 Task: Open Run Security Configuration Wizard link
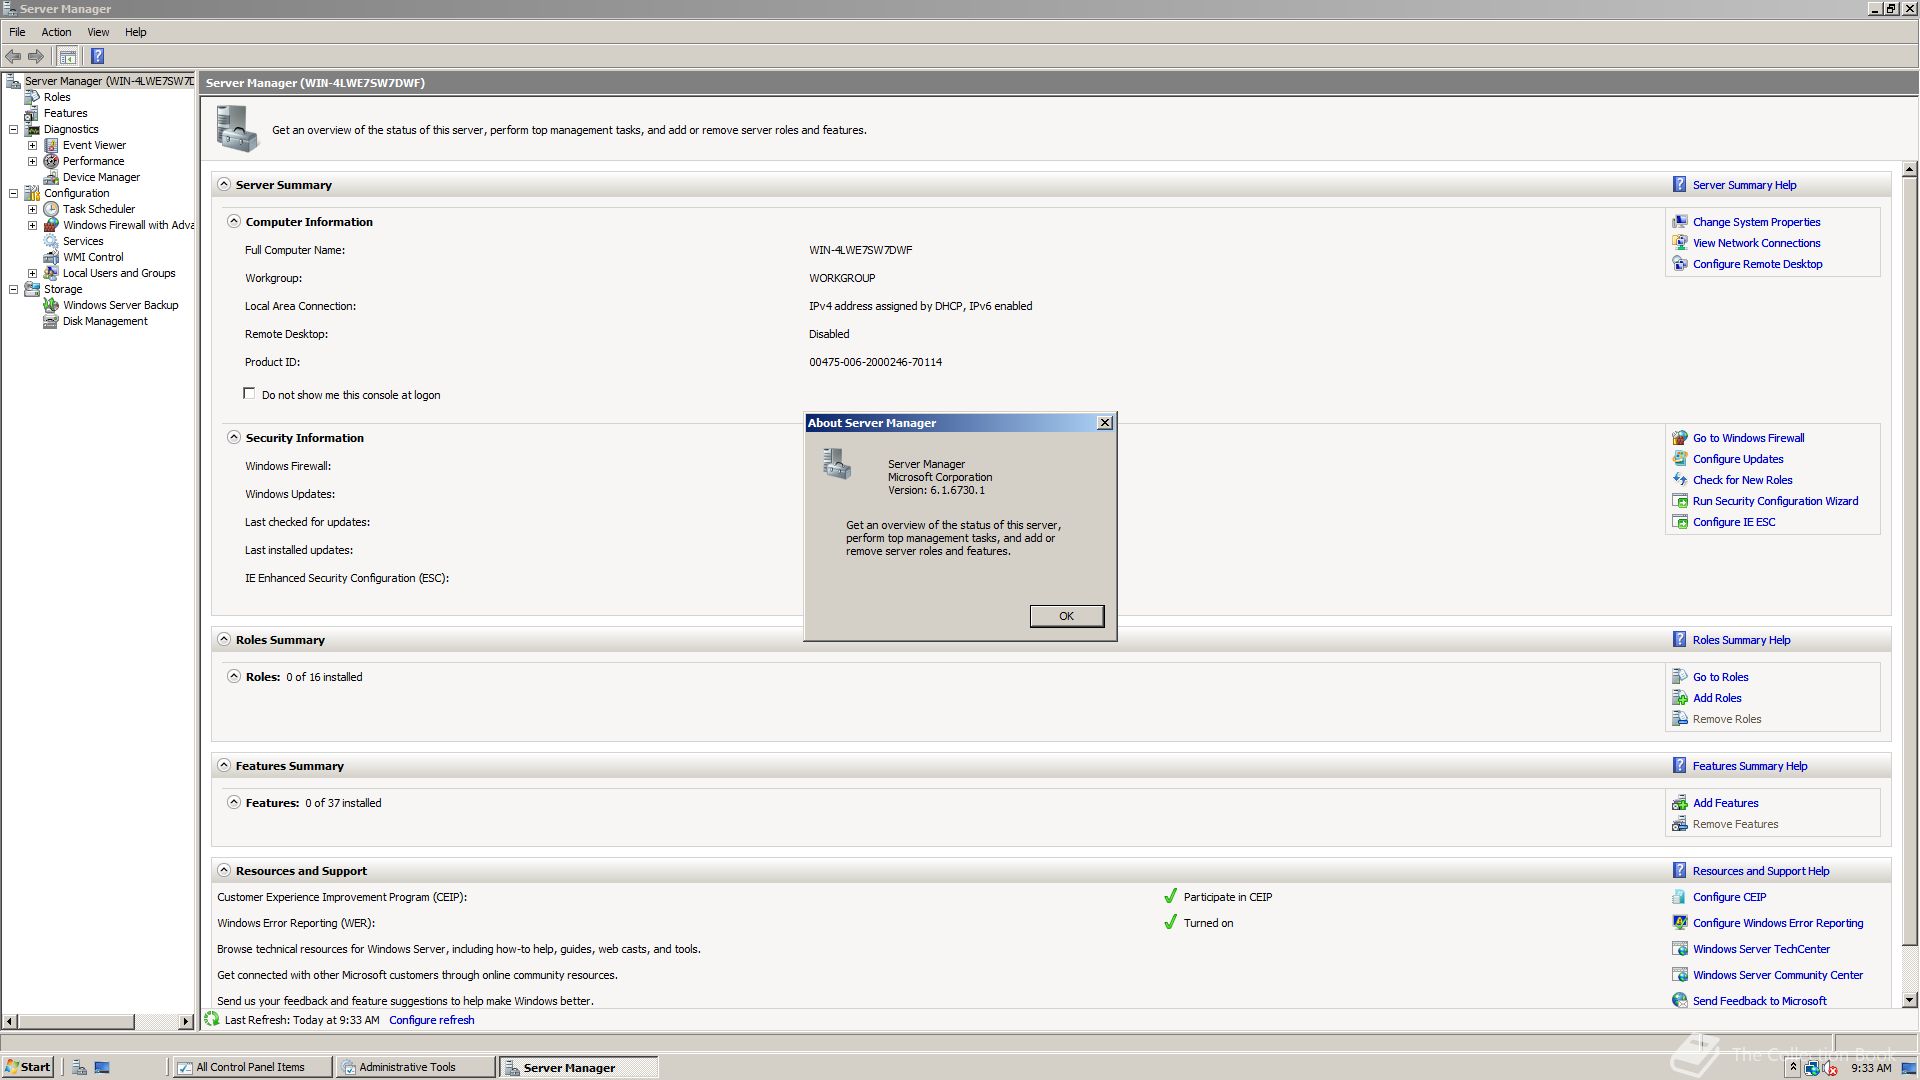(1775, 501)
